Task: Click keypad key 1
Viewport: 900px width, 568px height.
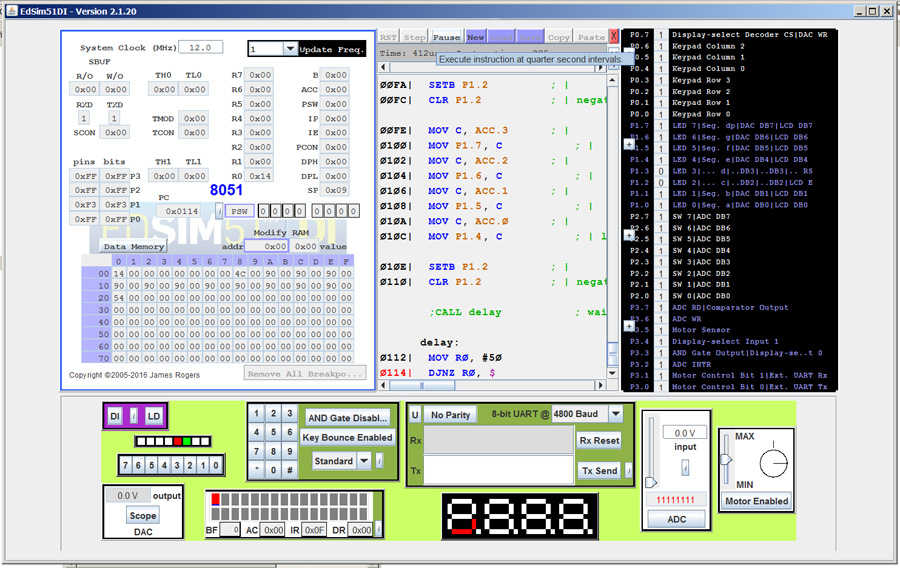Action: click(257, 413)
